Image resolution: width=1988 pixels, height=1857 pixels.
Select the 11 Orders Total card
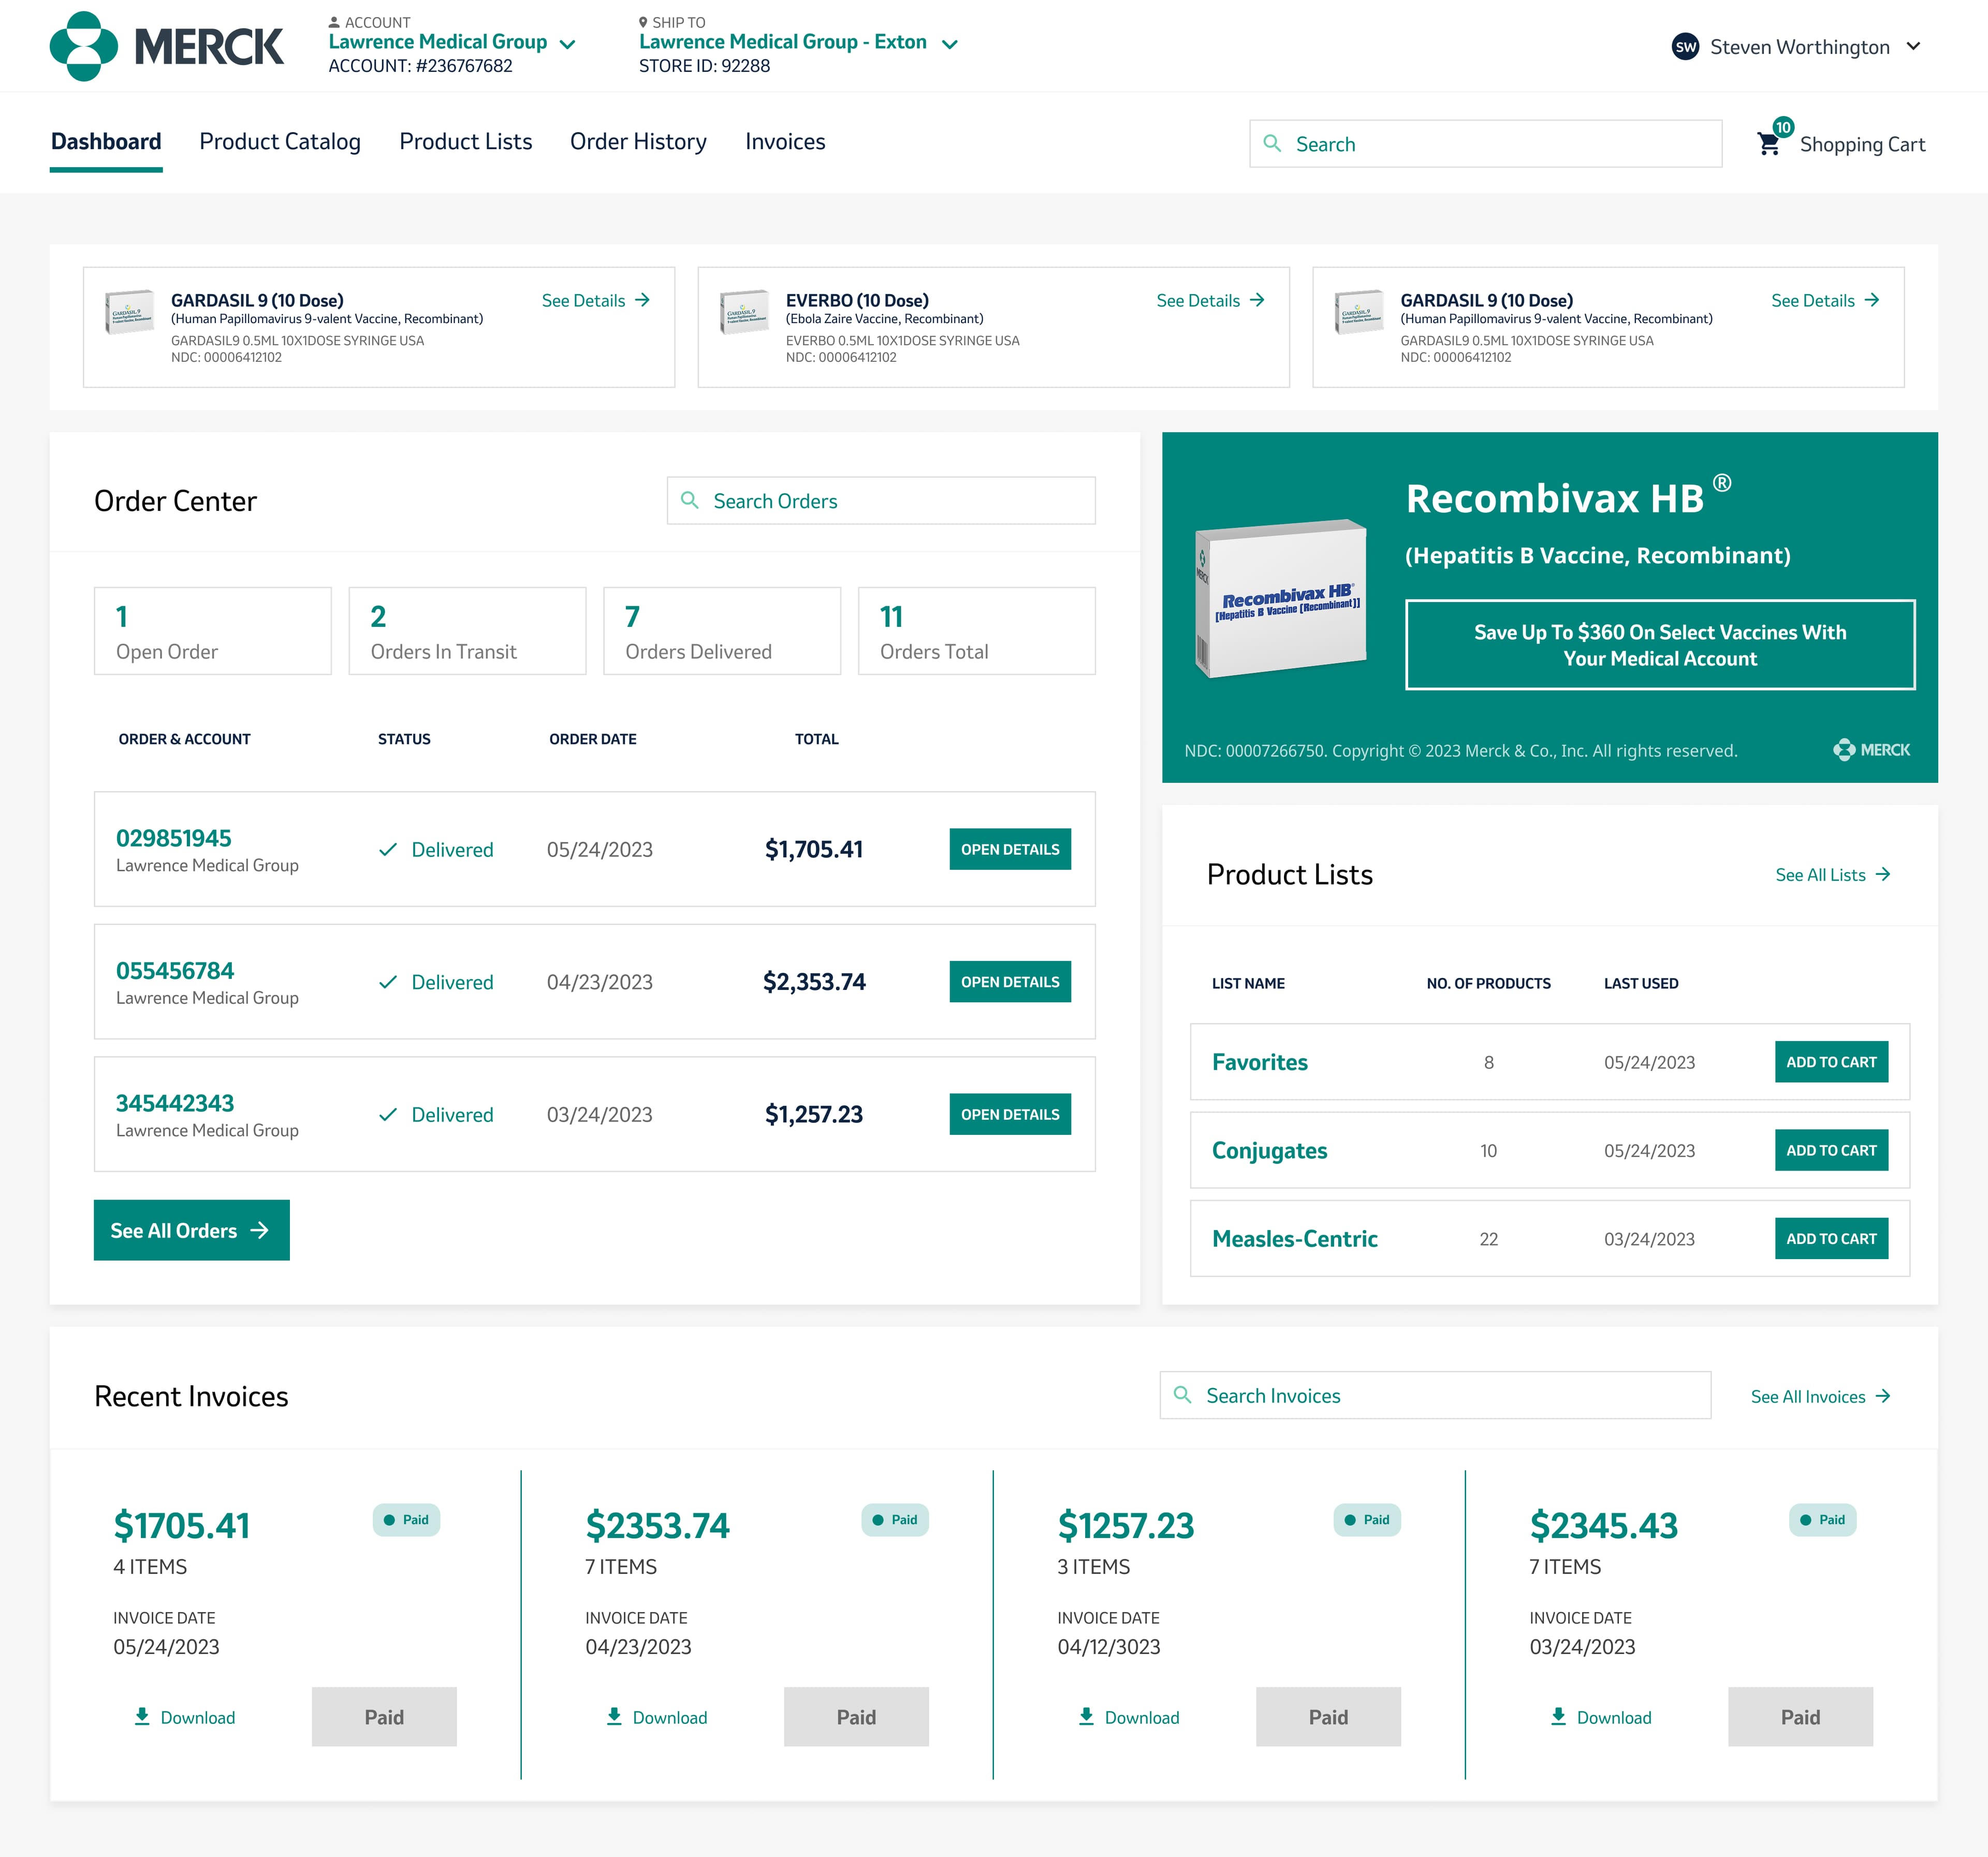pos(977,631)
